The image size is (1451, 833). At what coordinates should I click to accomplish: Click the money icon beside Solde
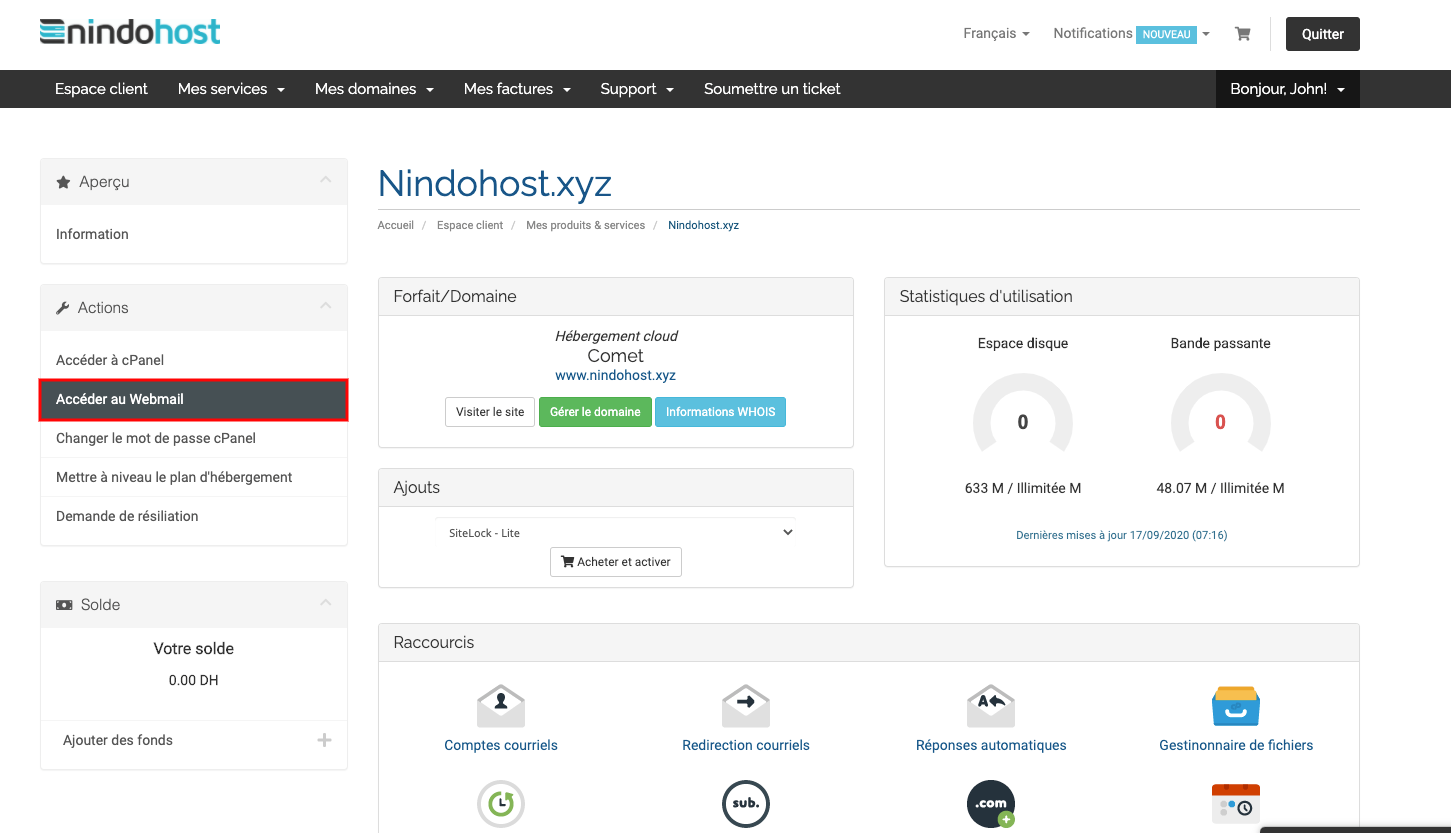coord(64,605)
